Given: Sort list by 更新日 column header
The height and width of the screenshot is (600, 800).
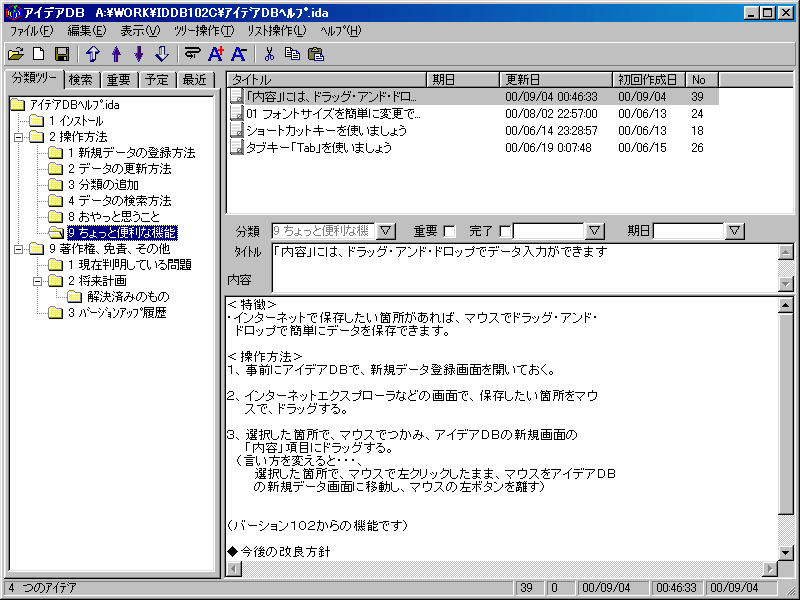Looking at the screenshot, I should click(x=556, y=80).
